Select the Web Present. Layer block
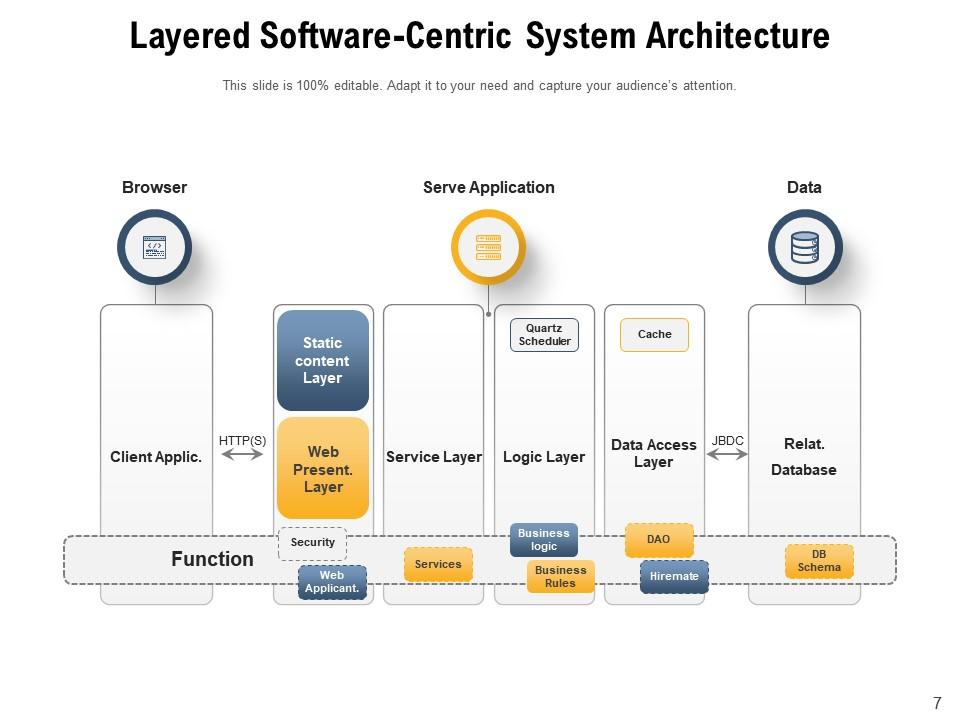Screen dimensions: 960x720 [x=322, y=469]
